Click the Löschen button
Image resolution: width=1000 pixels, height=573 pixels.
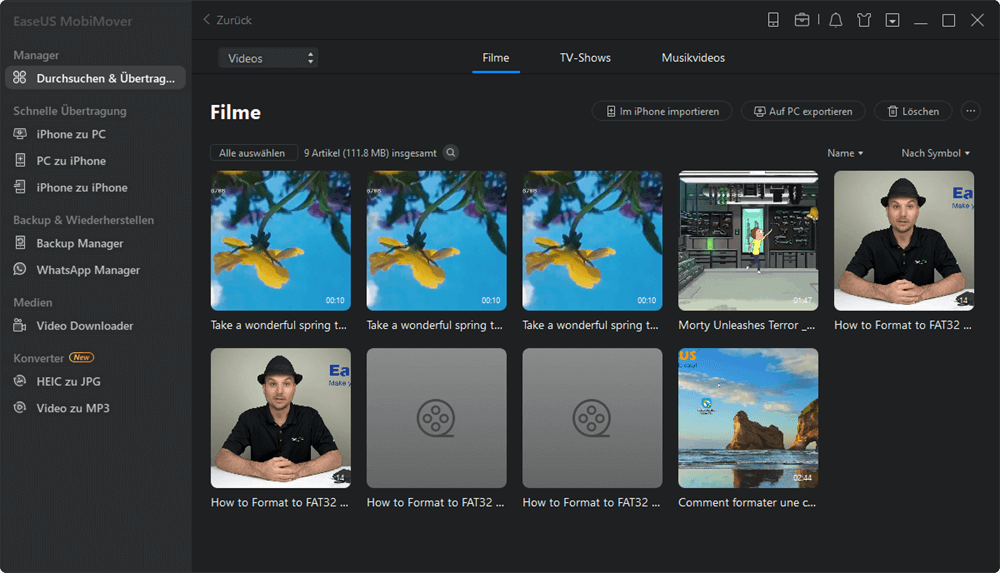913,111
